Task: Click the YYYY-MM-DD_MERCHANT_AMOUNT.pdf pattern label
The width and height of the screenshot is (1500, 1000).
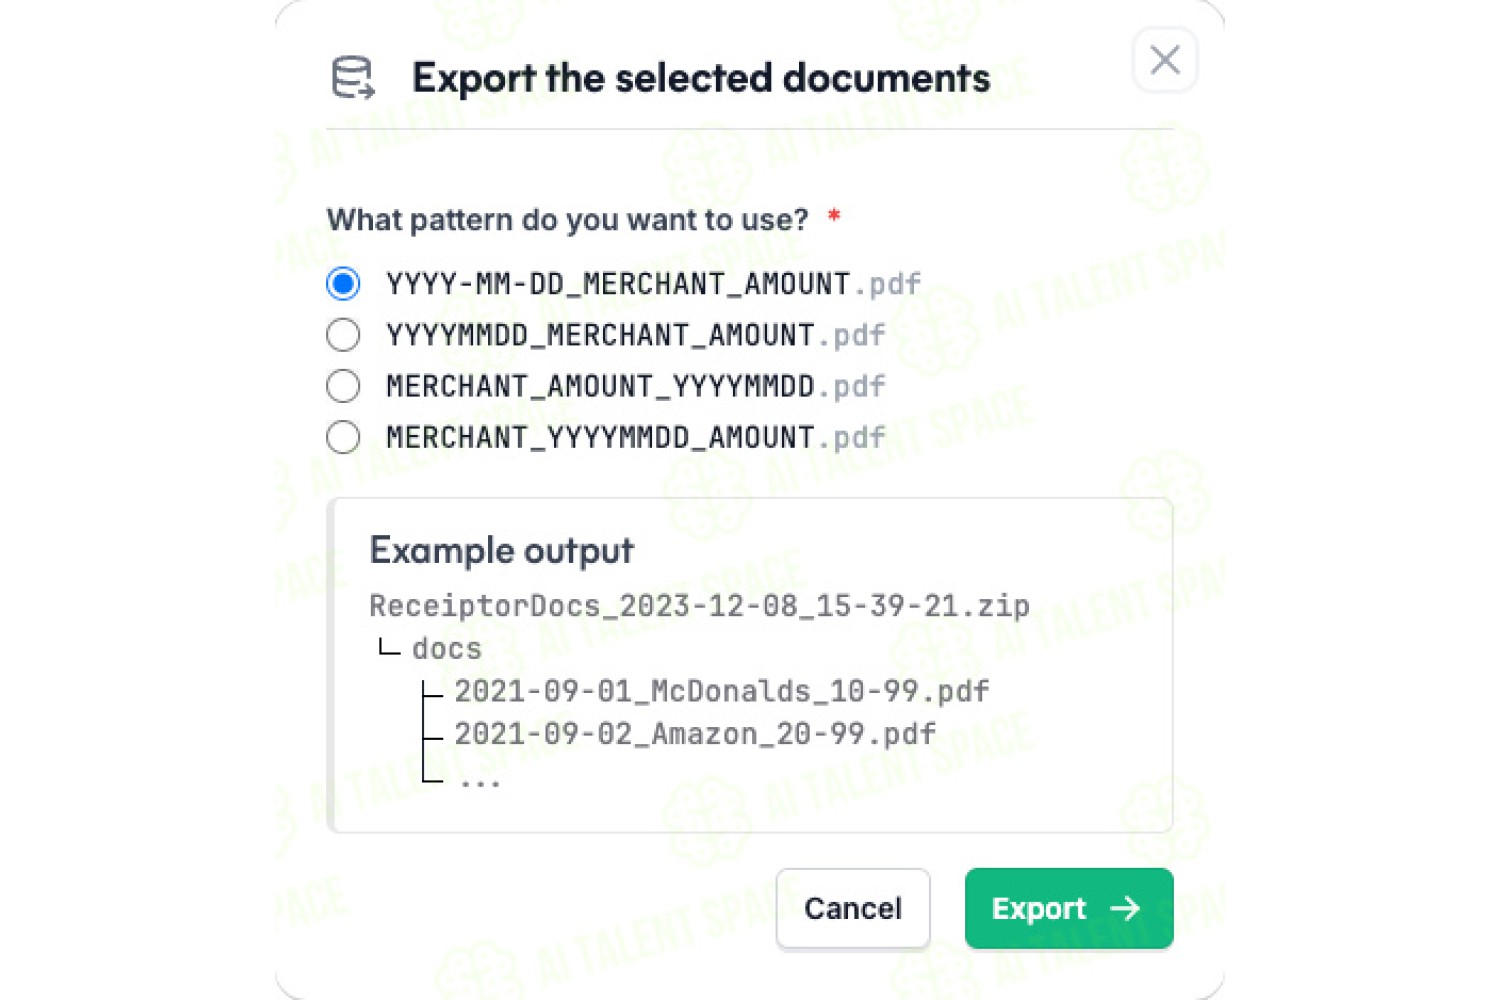Action: (x=653, y=284)
